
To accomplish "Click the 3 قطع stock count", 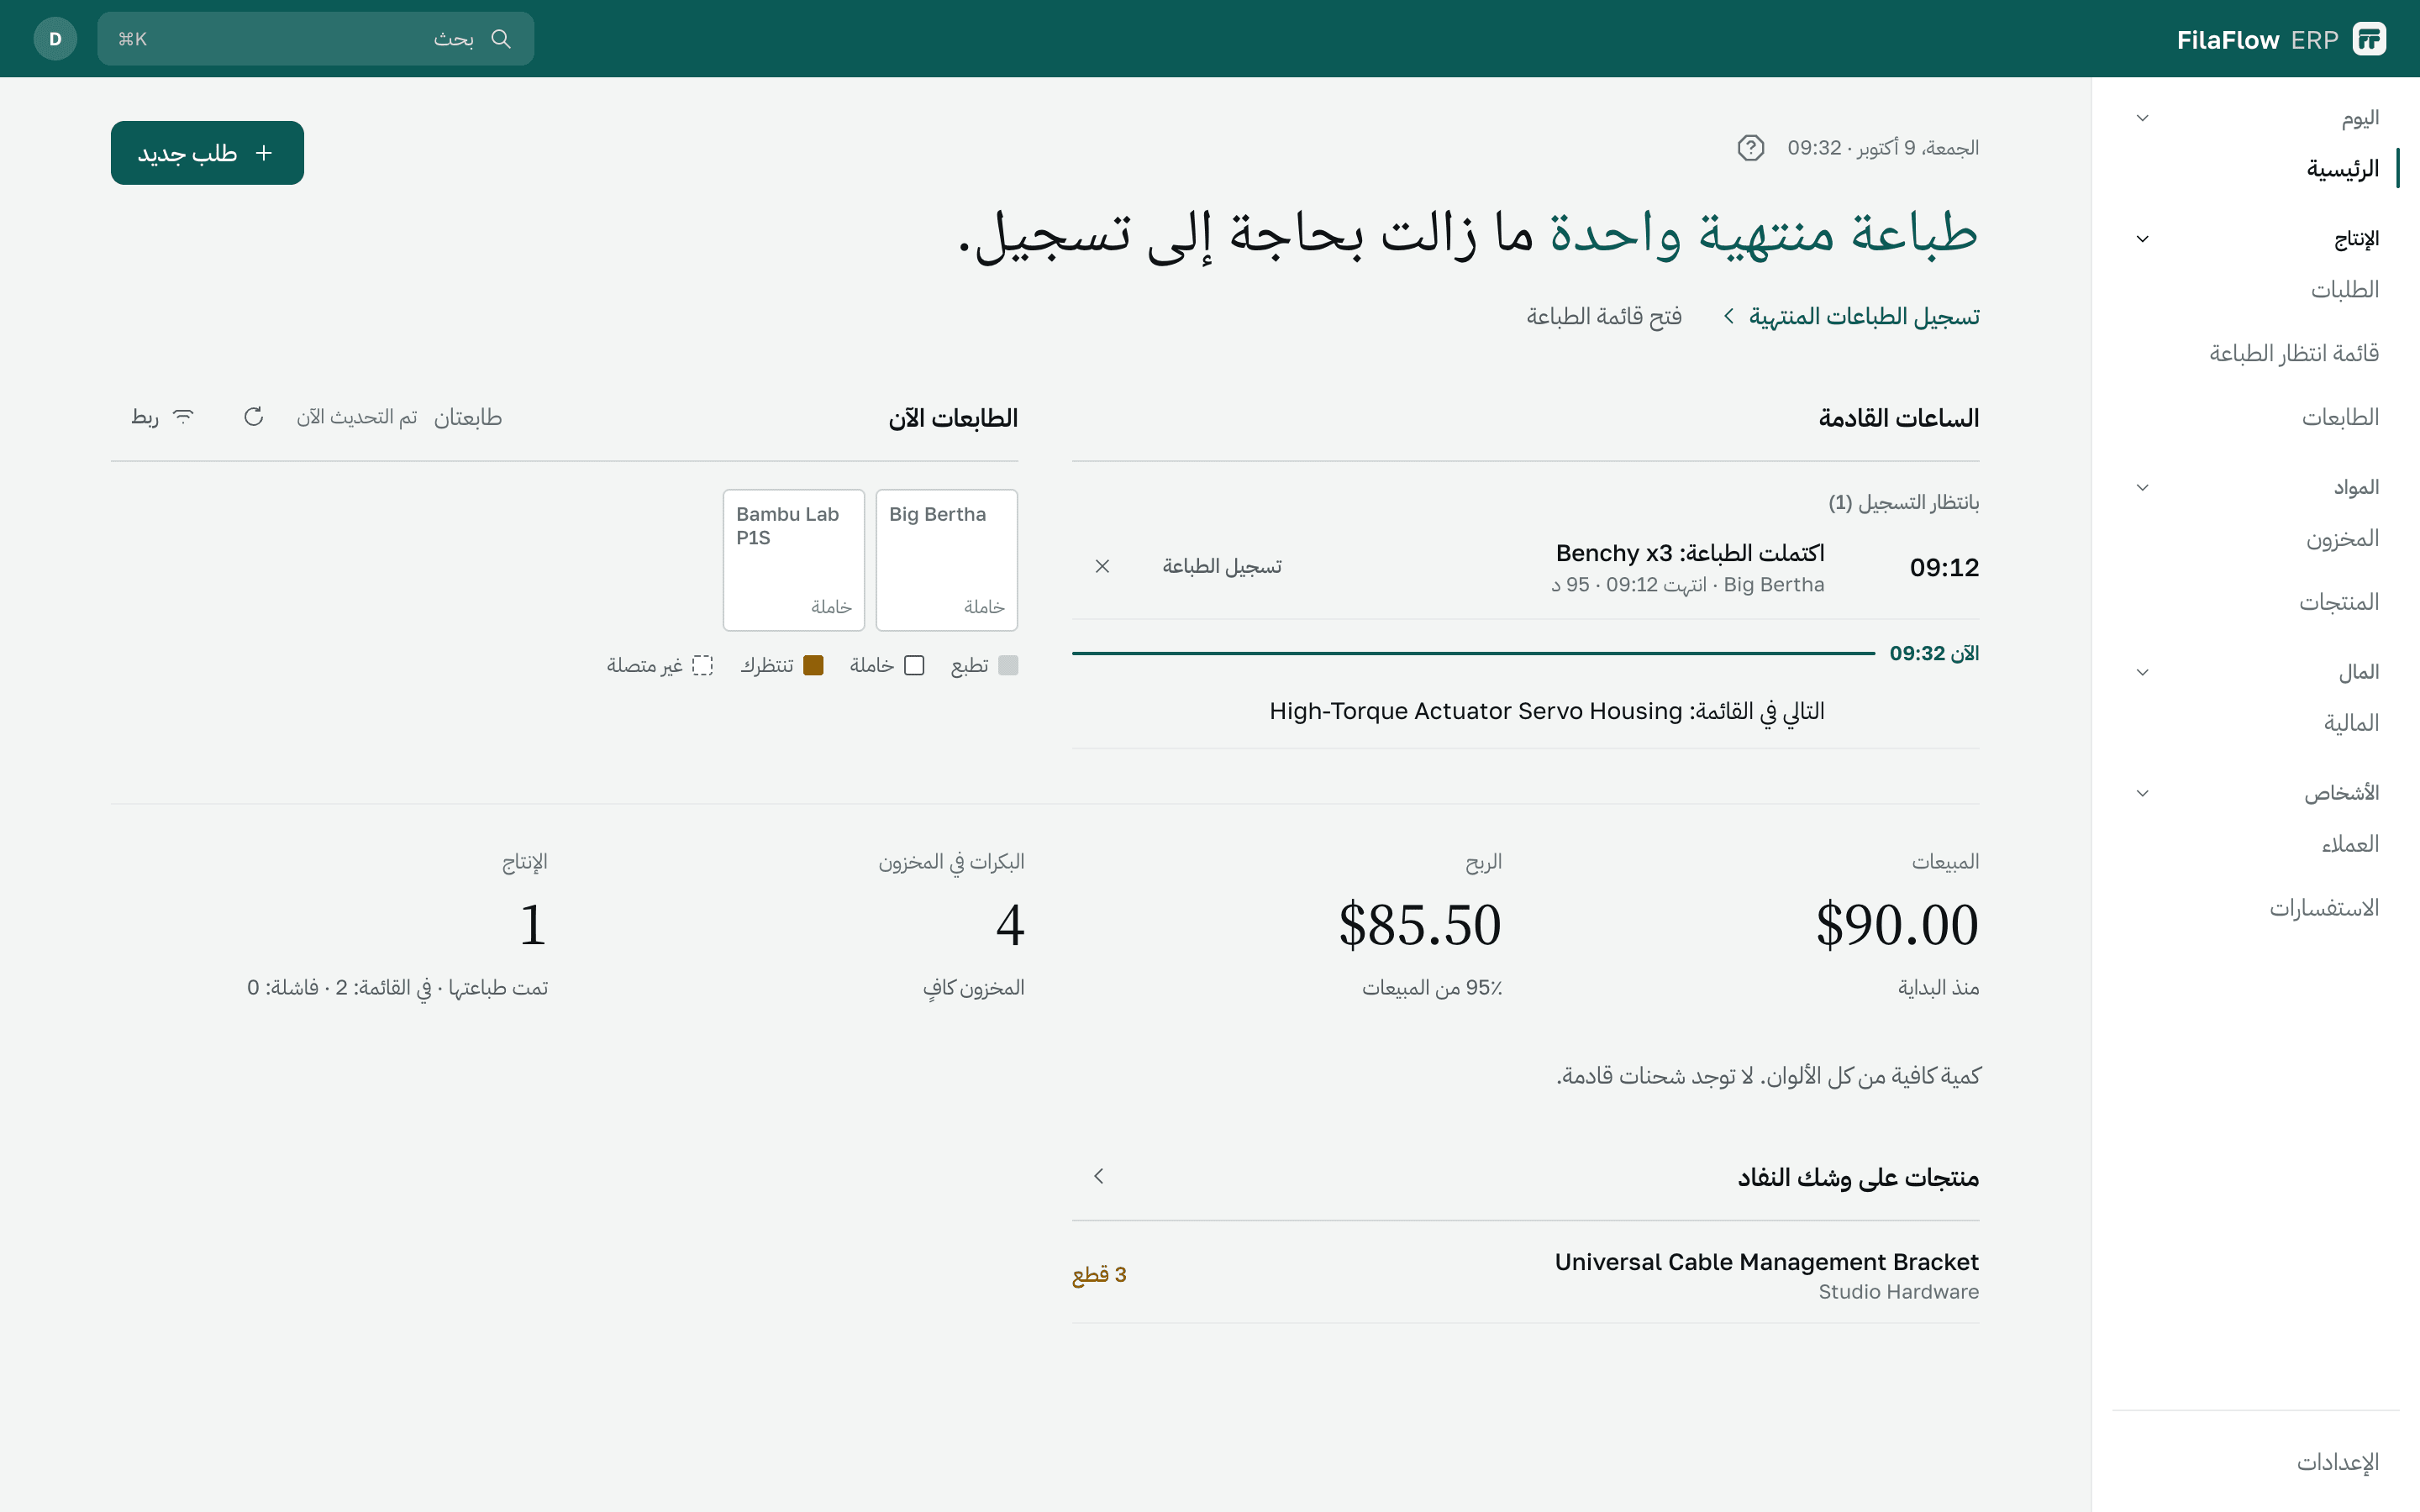I will pyautogui.click(x=1099, y=1275).
